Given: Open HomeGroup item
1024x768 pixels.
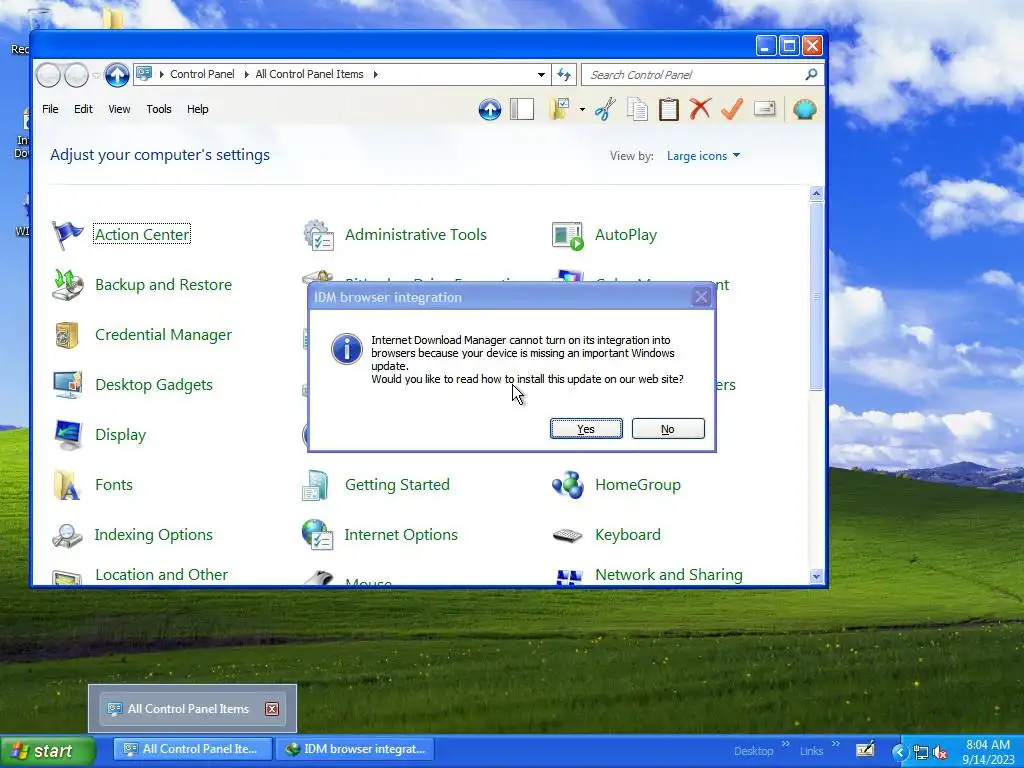Looking at the screenshot, I should 637,485.
